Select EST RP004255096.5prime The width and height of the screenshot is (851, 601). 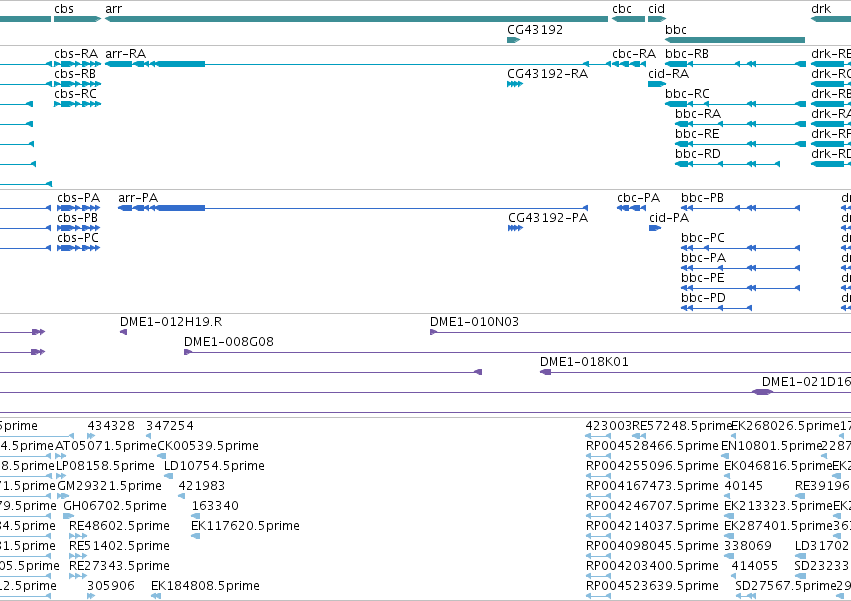[x=599, y=476]
